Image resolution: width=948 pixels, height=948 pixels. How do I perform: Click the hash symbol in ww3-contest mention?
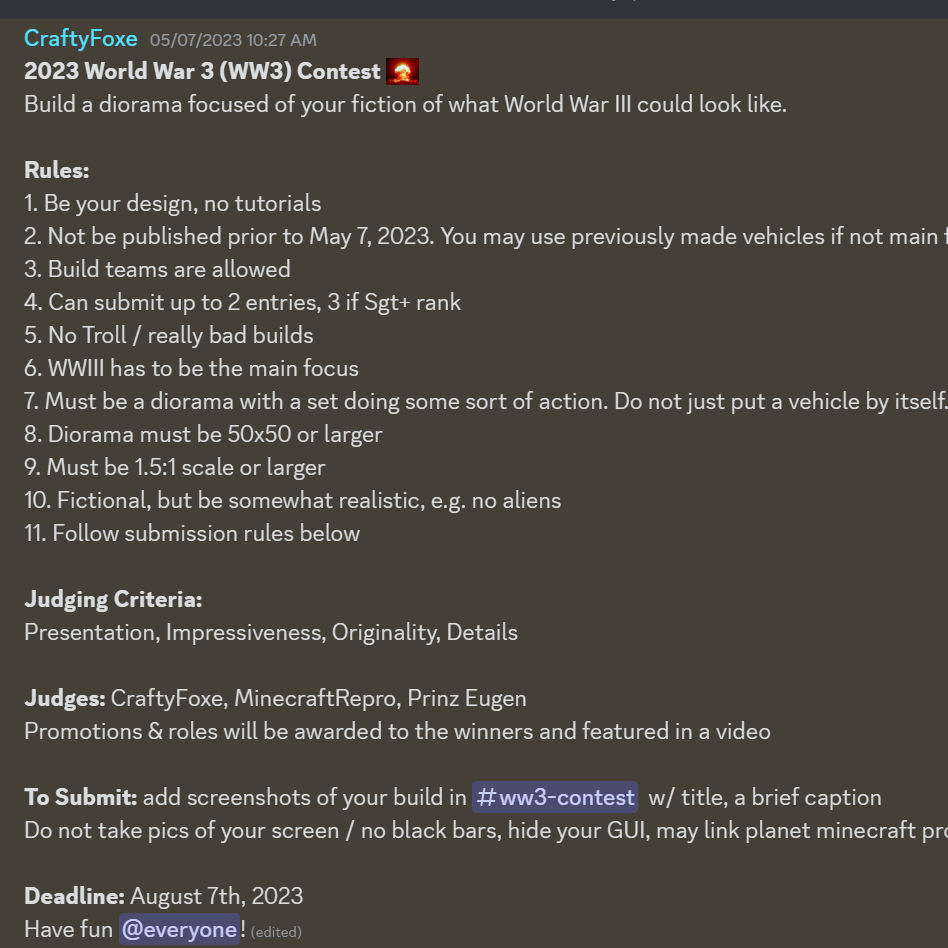click(487, 797)
